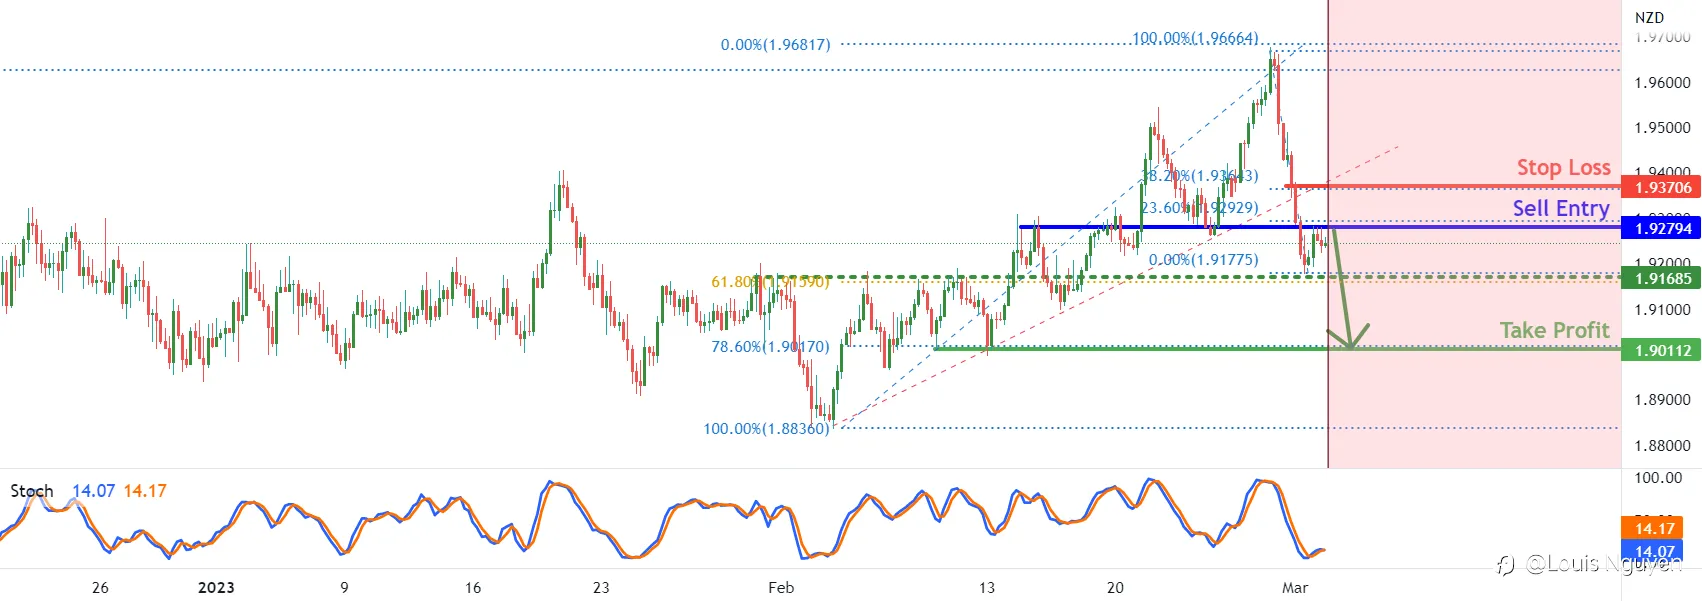Click the 78.60%(1.90170) Fibonacci label
The image size is (1702, 601).
tap(770, 346)
